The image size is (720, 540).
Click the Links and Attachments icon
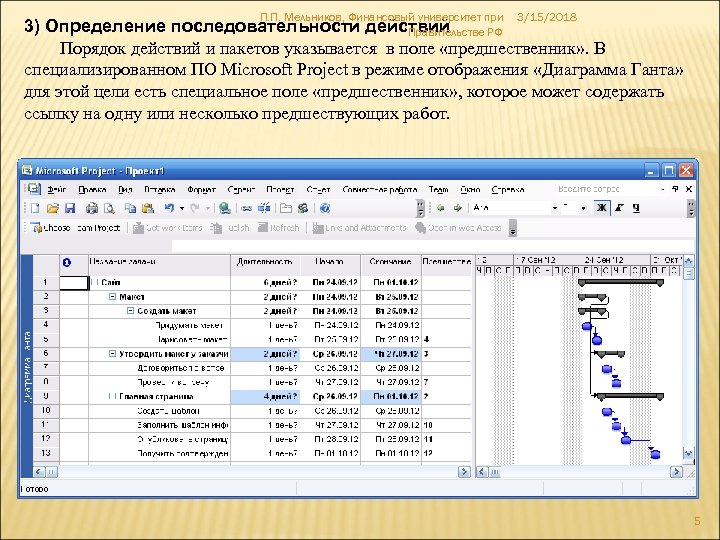point(318,228)
